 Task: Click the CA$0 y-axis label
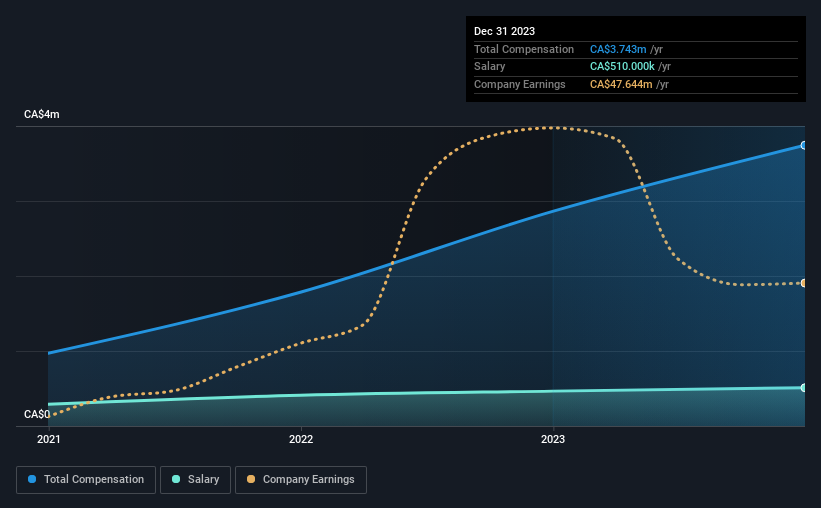click(37, 414)
